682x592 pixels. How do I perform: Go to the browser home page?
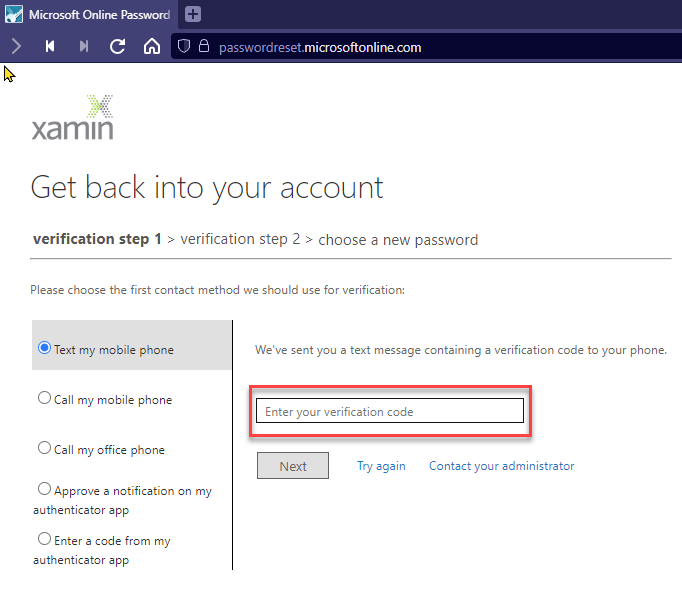(152, 46)
